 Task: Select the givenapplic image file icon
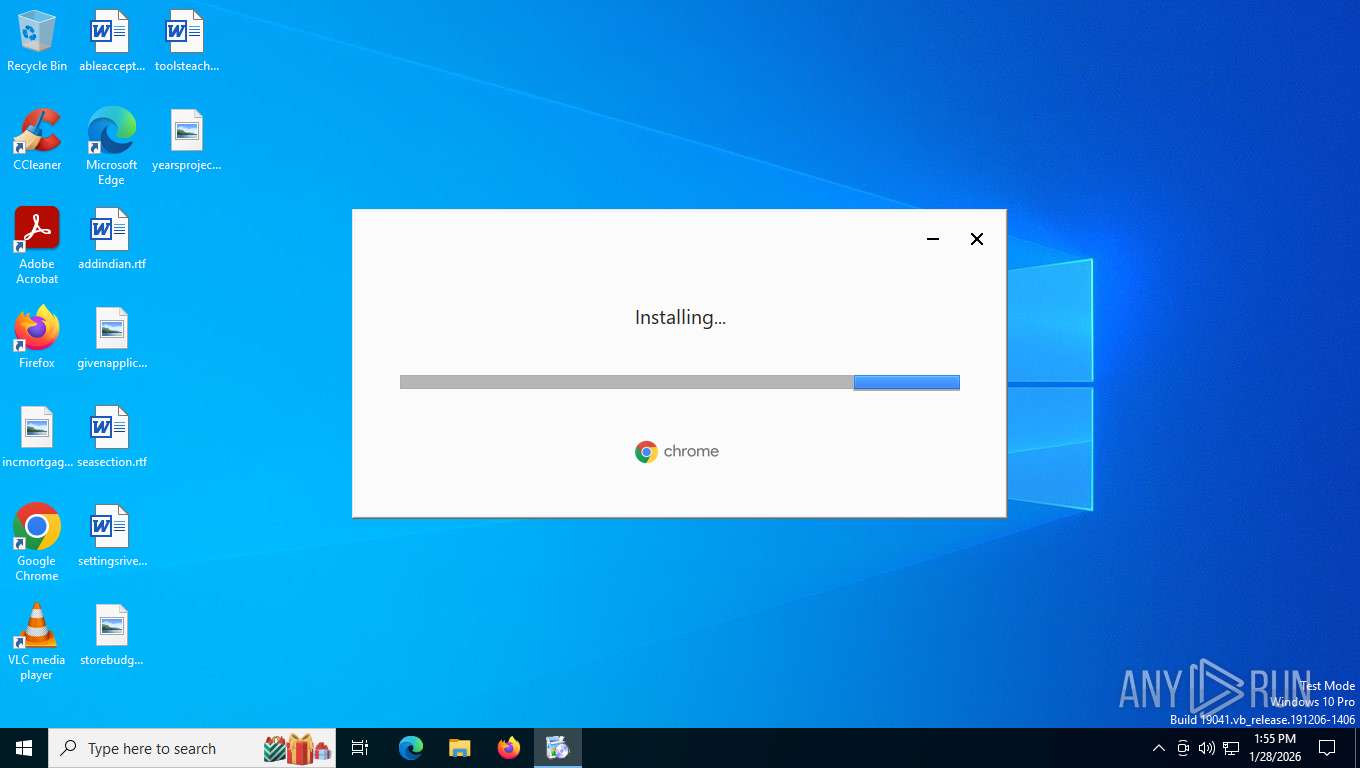tap(111, 338)
